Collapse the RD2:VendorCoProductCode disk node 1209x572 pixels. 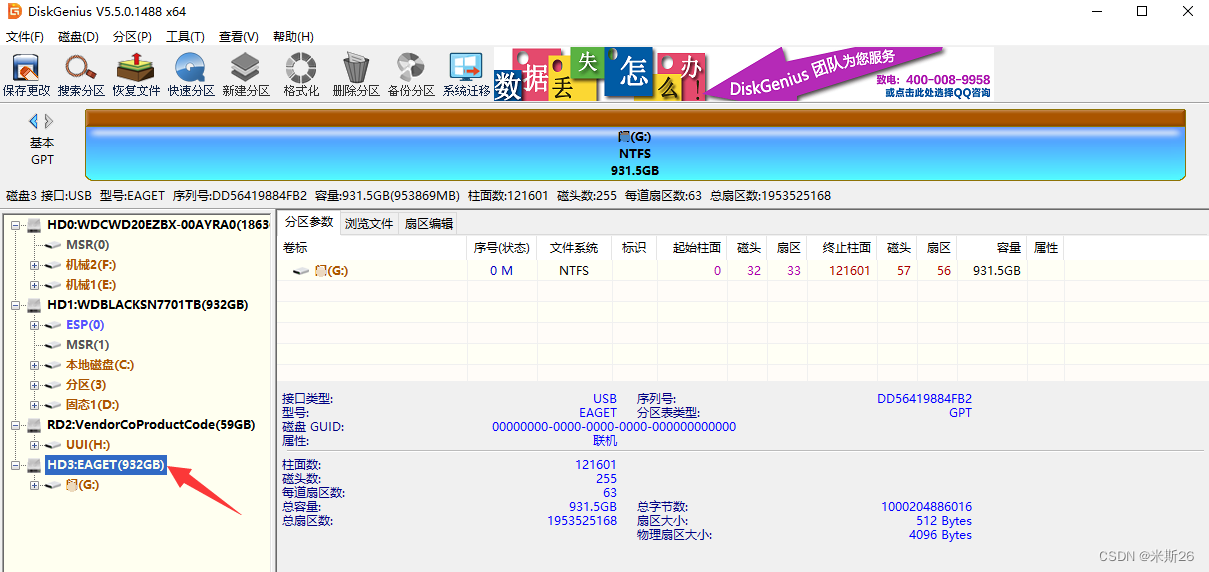tap(14, 425)
